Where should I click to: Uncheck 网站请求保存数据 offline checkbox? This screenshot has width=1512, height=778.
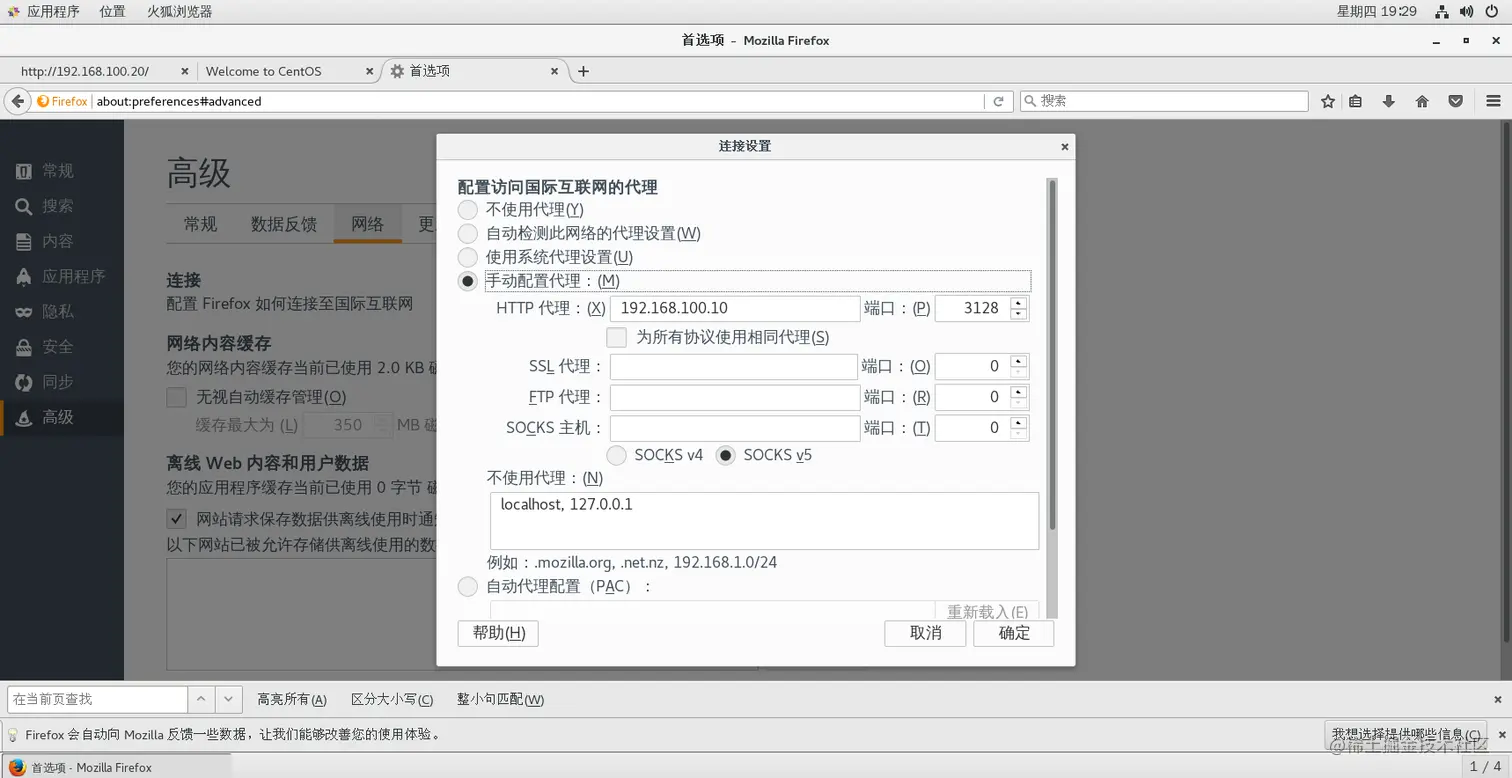pyautogui.click(x=177, y=519)
